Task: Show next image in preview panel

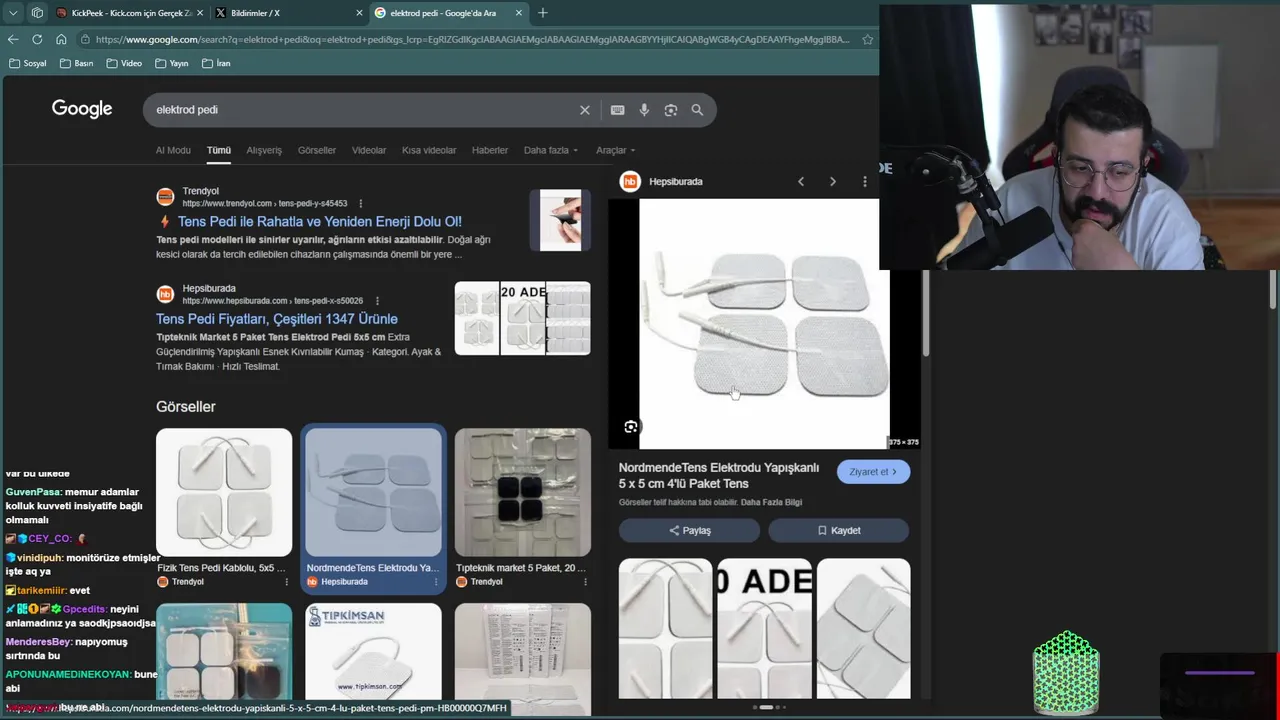Action: point(833,182)
